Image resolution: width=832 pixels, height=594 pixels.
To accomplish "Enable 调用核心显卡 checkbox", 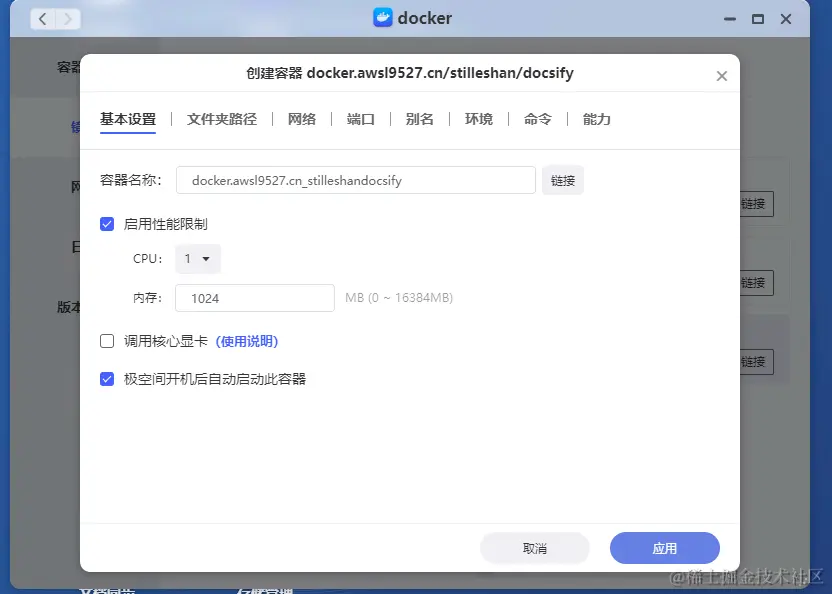I will (107, 341).
